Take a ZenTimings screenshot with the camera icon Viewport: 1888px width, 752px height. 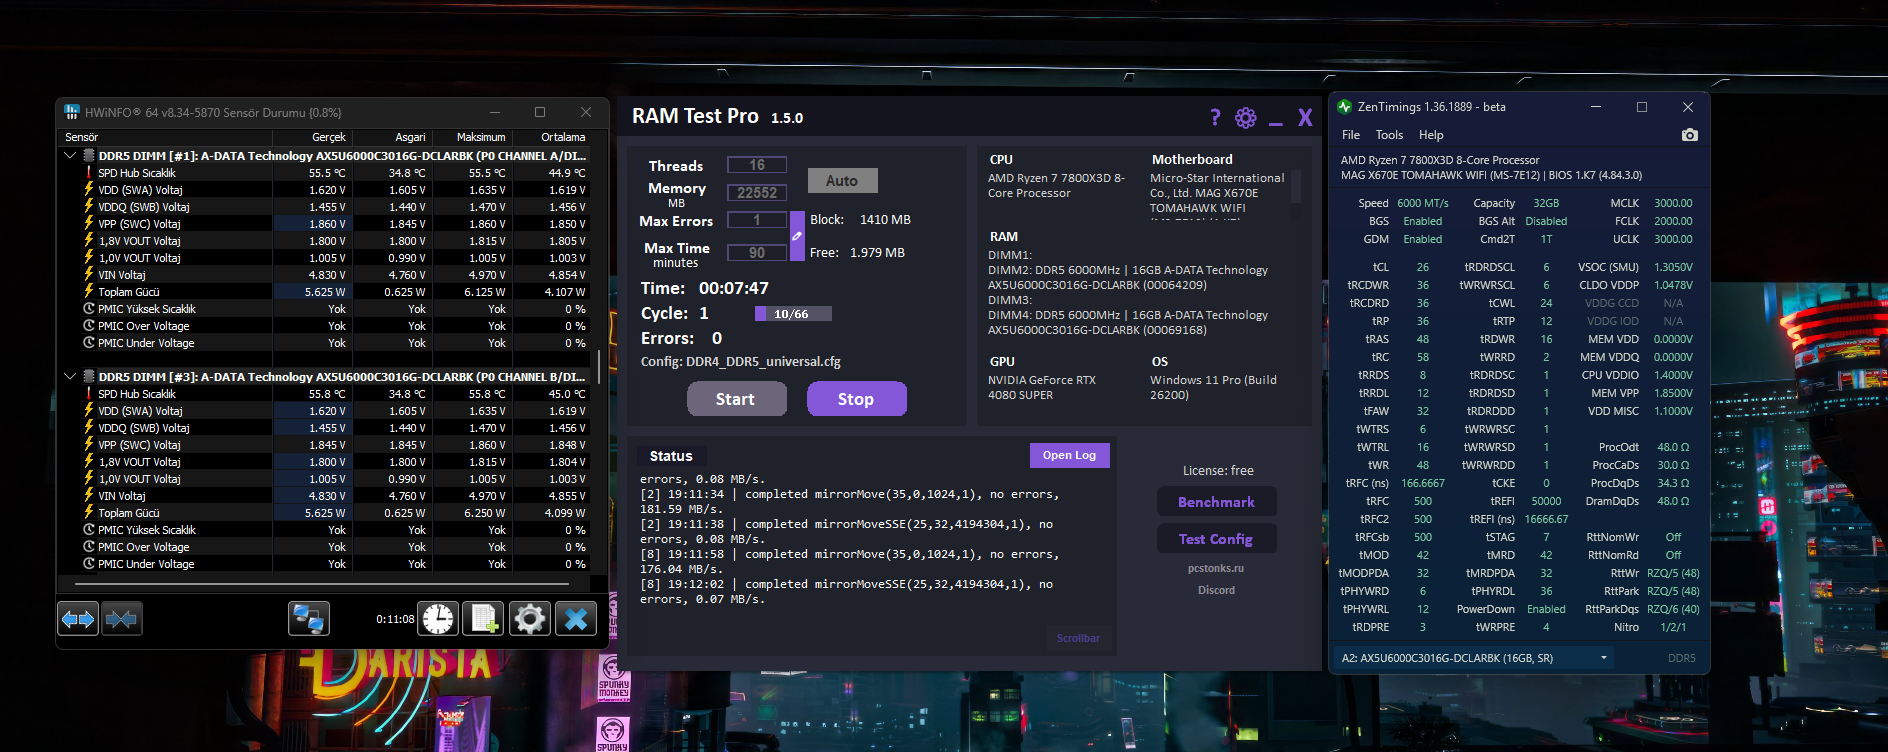1690,135
